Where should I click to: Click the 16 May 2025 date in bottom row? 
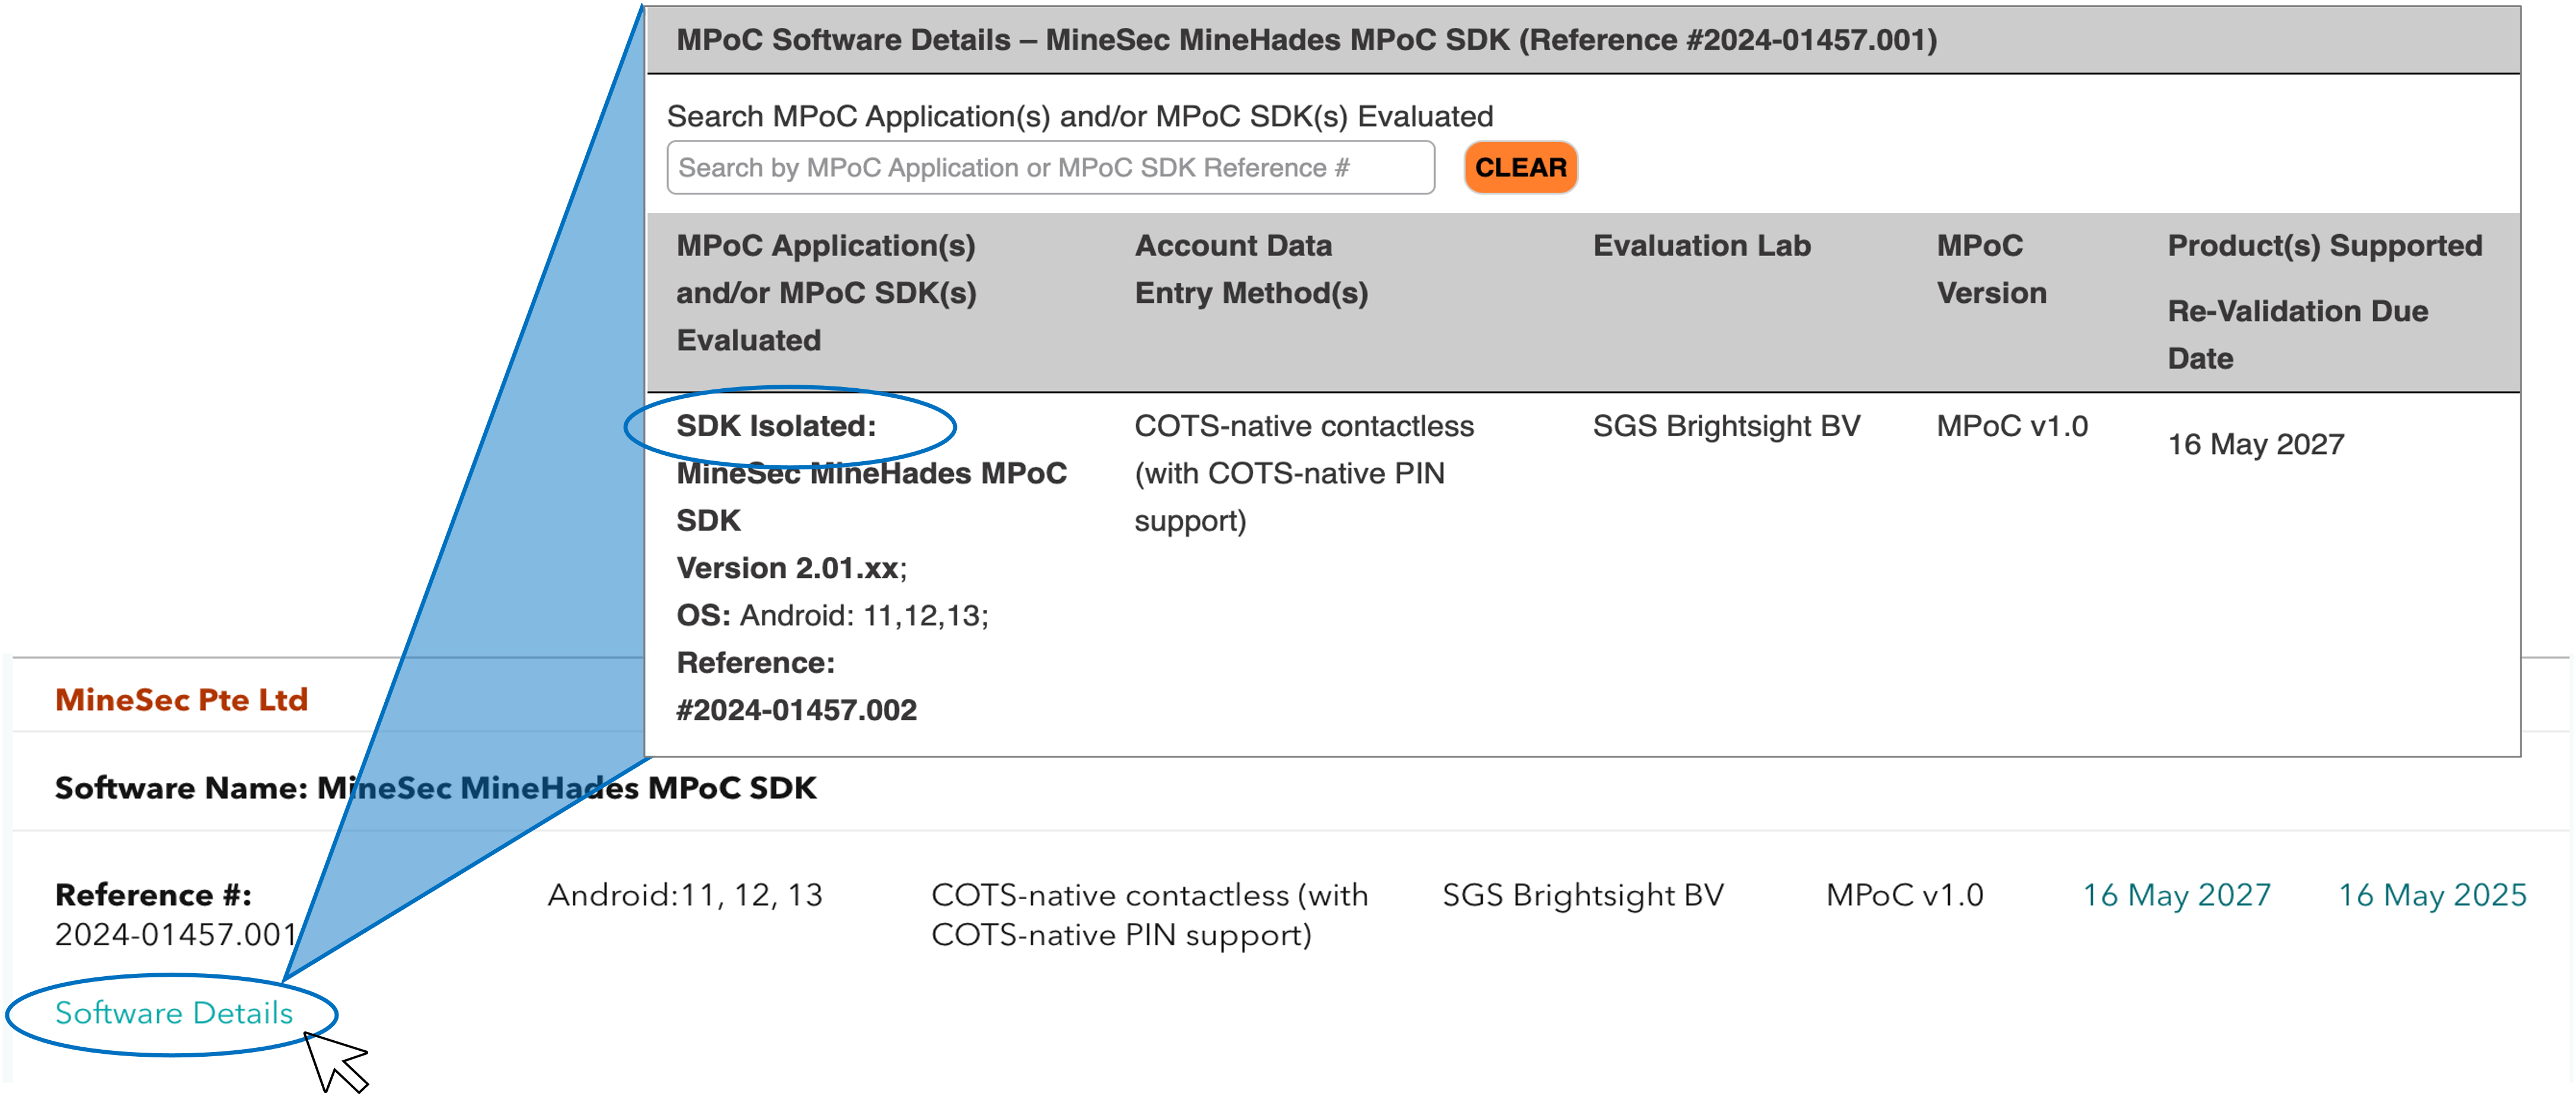pyautogui.click(x=2432, y=894)
